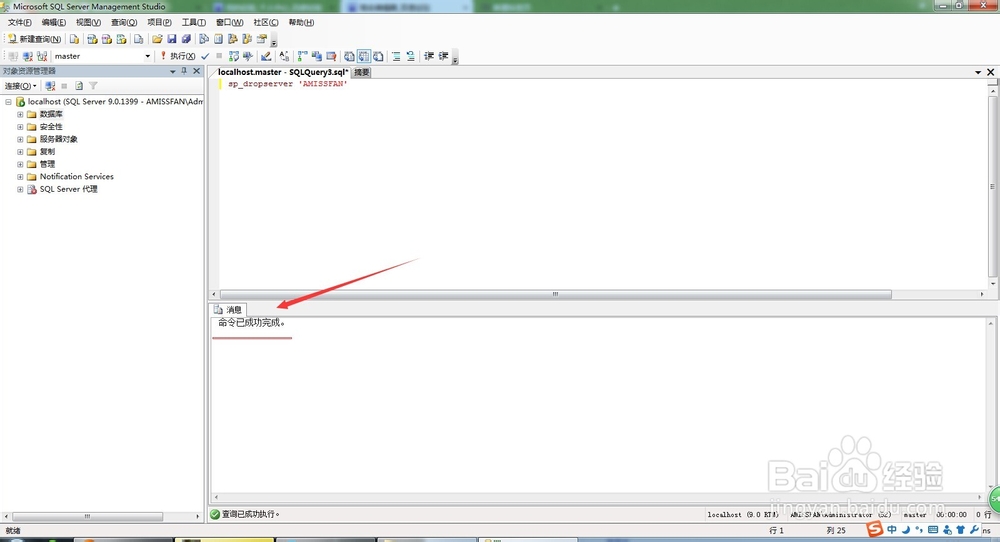The image size is (1000, 542).
Task: Parse the query with the checkmark icon
Action: [205, 56]
